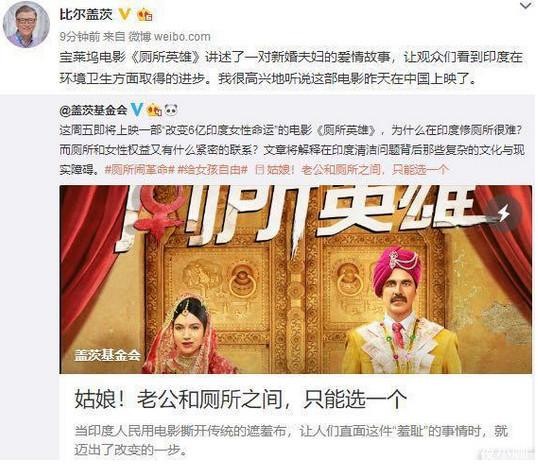Screen dimensions: 538x470
Task: Open the 姑娘！老公和厕所之间 article link
Action: tap(351, 169)
